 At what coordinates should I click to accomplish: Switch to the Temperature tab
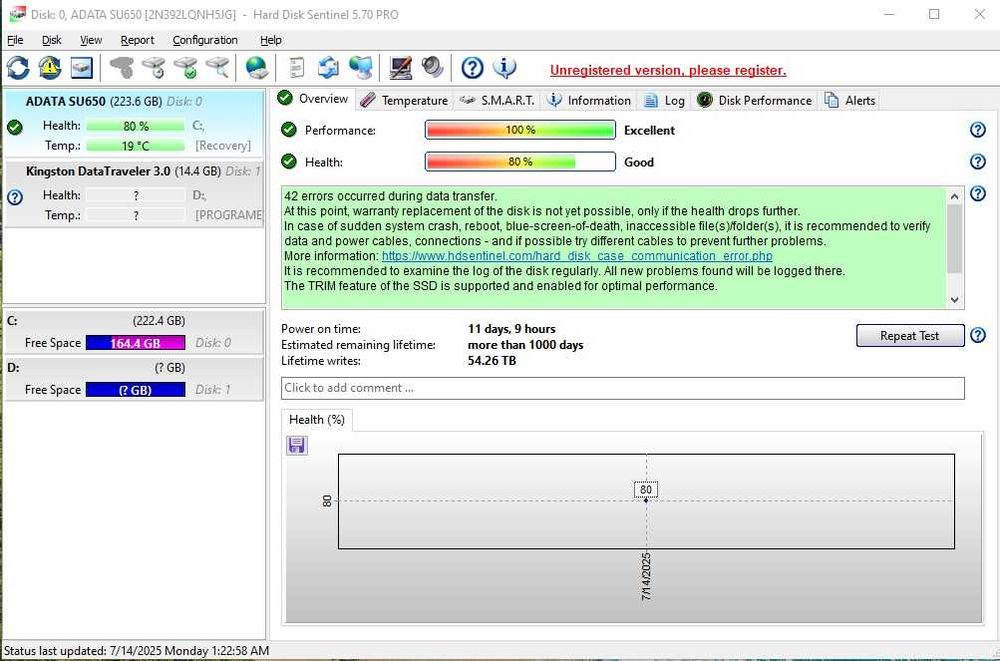404,100
